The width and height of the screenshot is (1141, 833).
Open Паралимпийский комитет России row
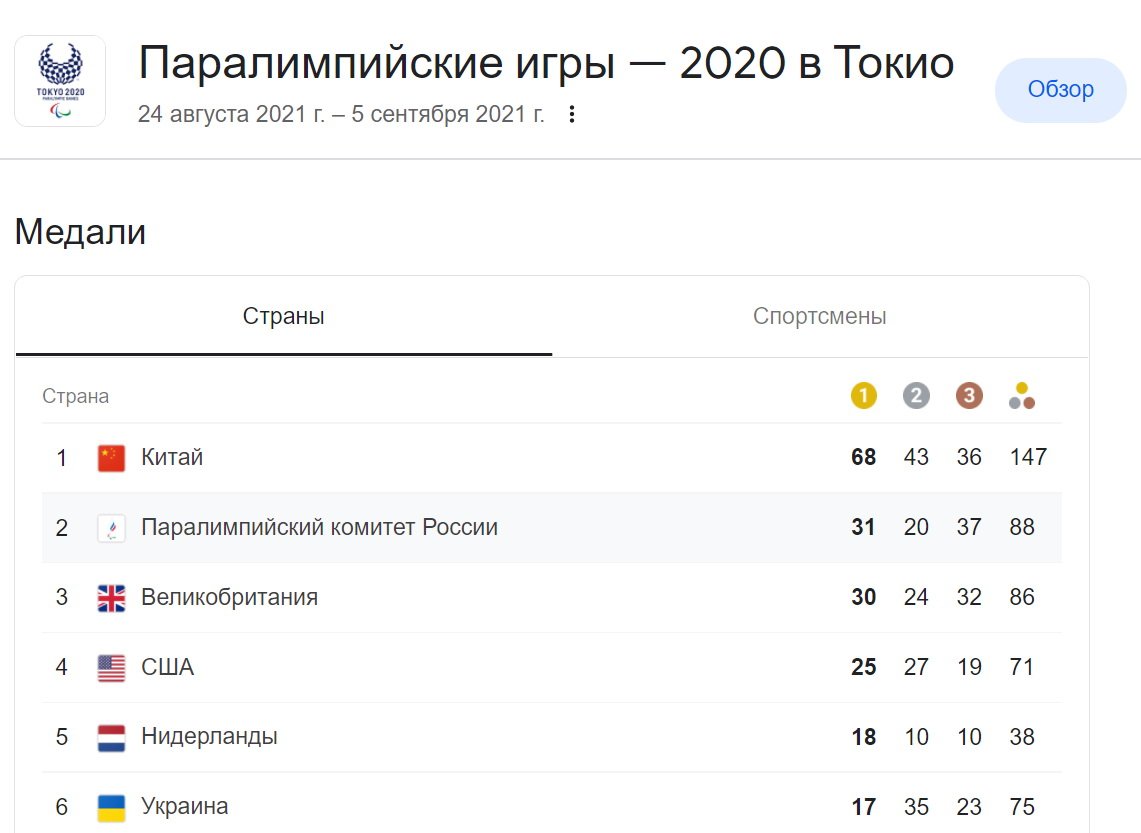[x=319, y=528]
